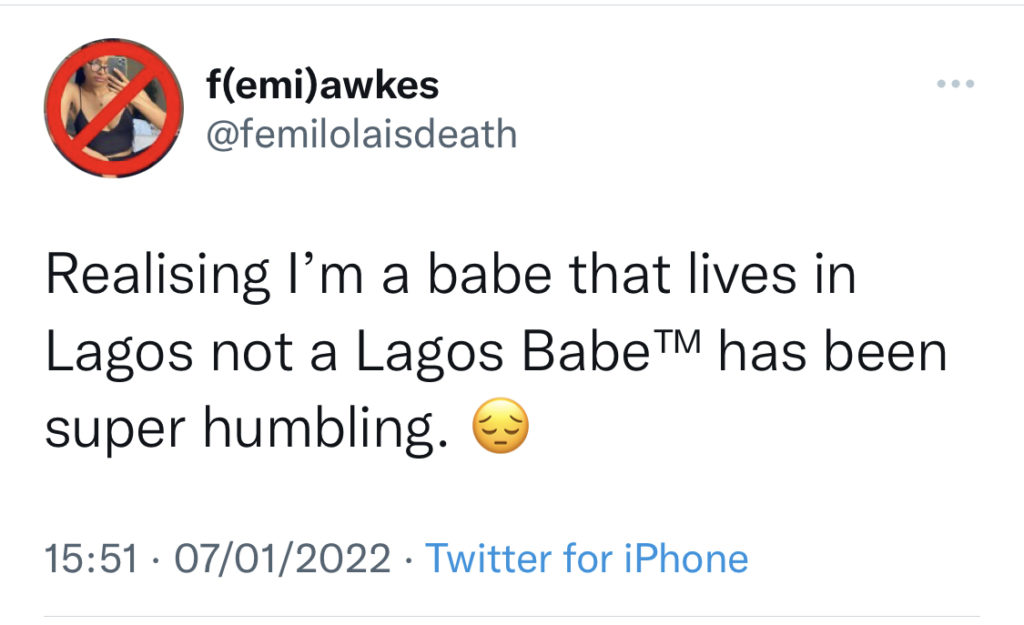Click the dot separator before Twitter for iPhone
Viewport: 1024px width, 625px height.
[409, 558]
